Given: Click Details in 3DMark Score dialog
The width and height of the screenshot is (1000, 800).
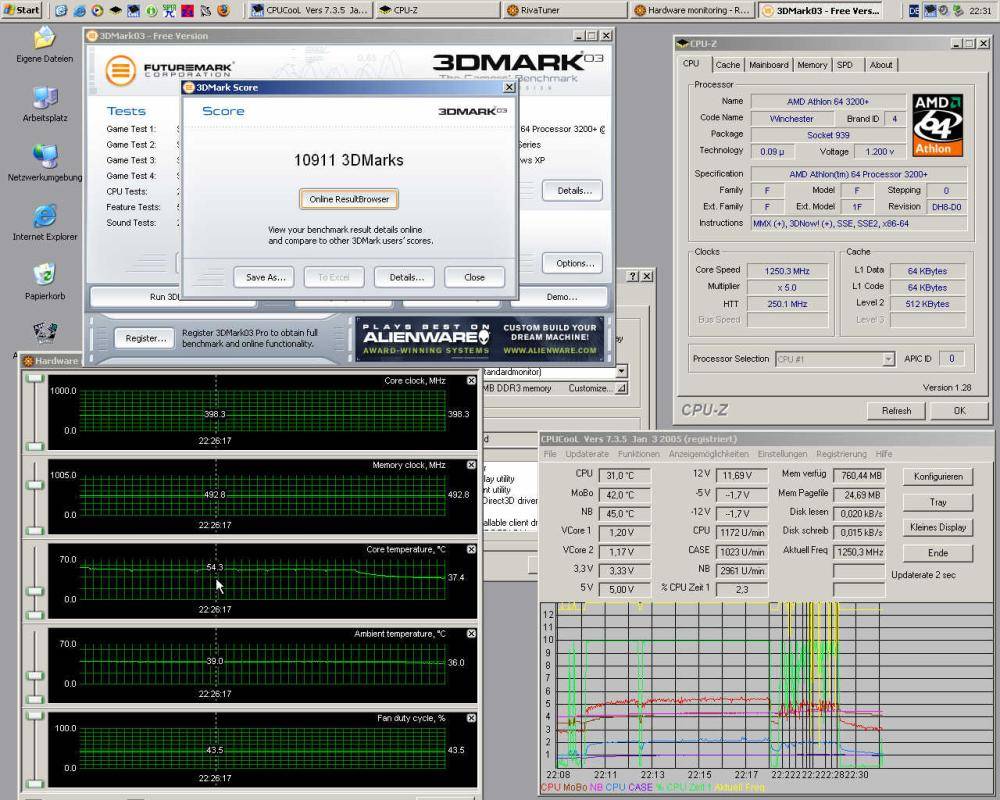Looking at the screenshot, I should 405,278.
